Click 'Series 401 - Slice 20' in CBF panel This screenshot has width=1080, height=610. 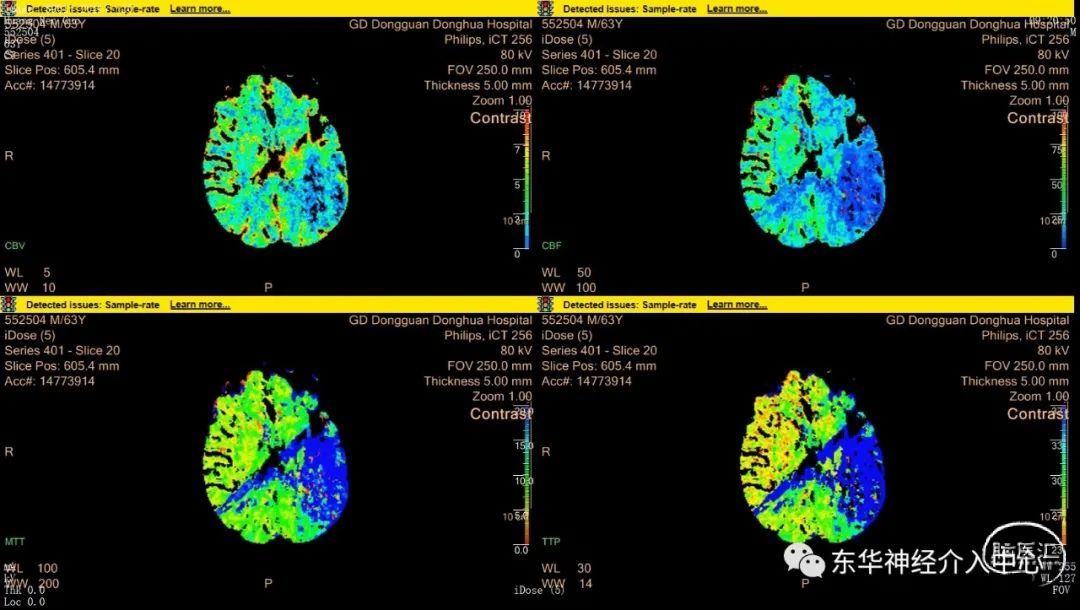(599, 55)
